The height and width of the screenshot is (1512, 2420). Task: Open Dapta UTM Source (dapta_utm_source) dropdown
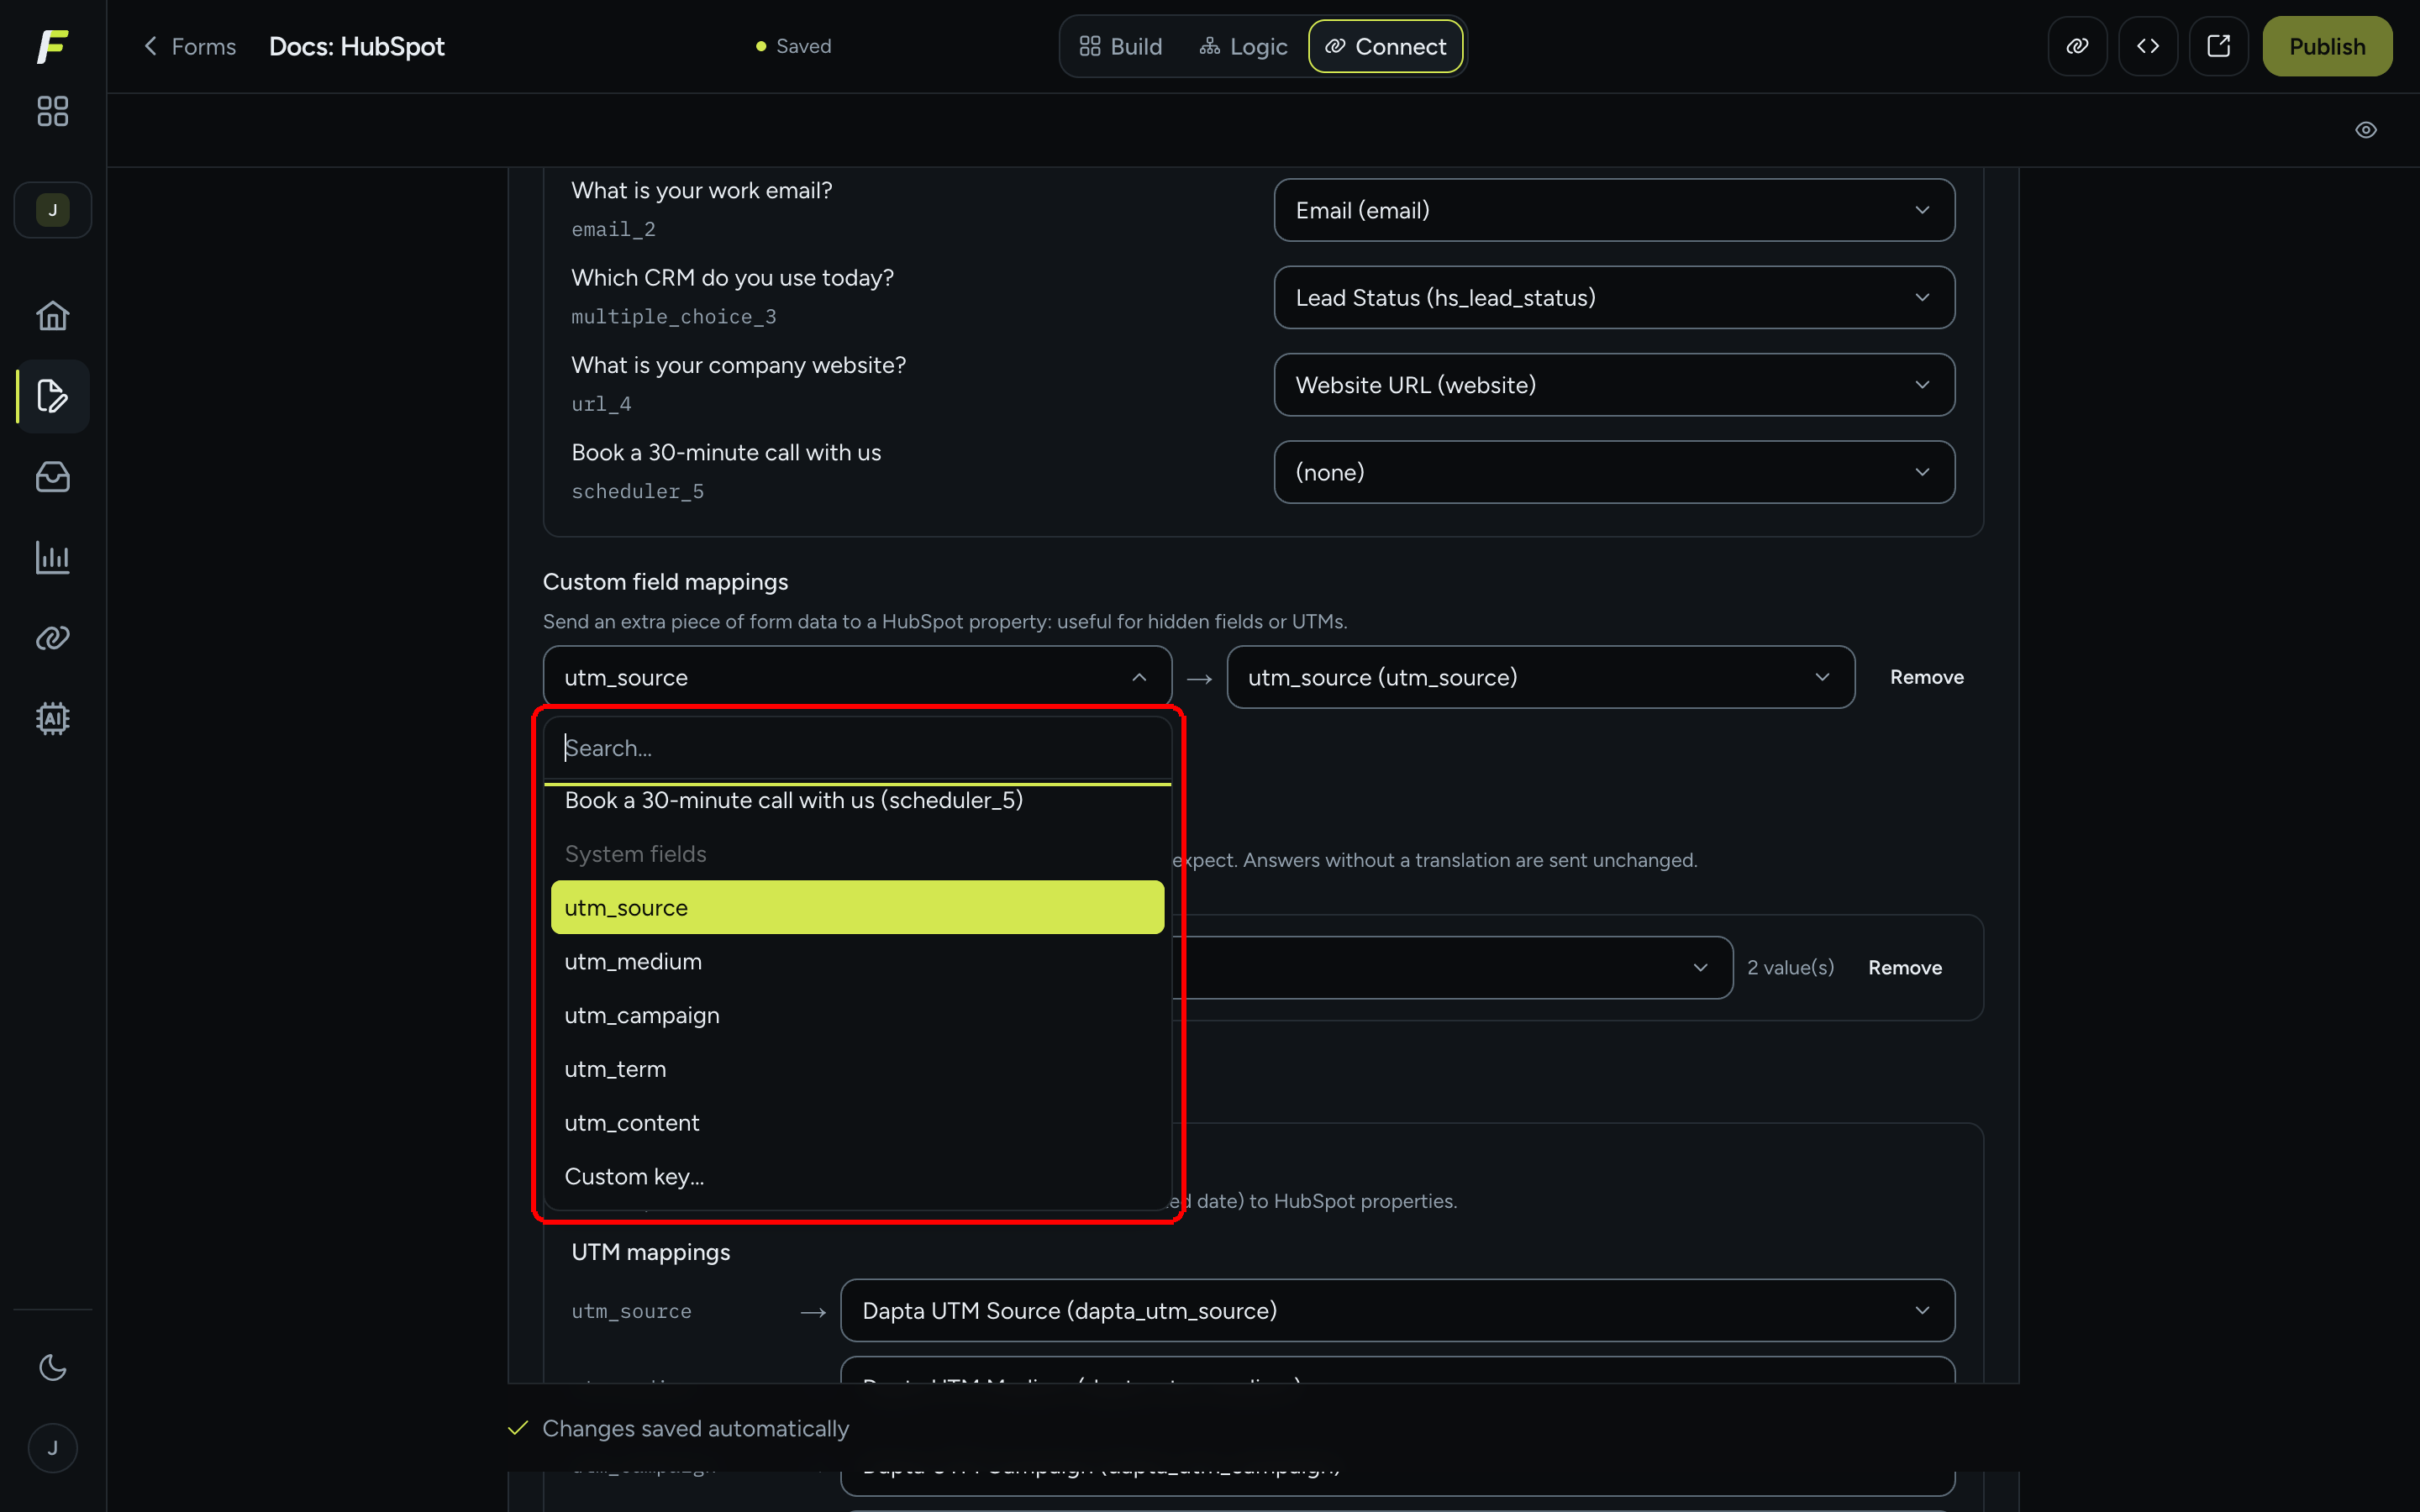[1397, 1310]
